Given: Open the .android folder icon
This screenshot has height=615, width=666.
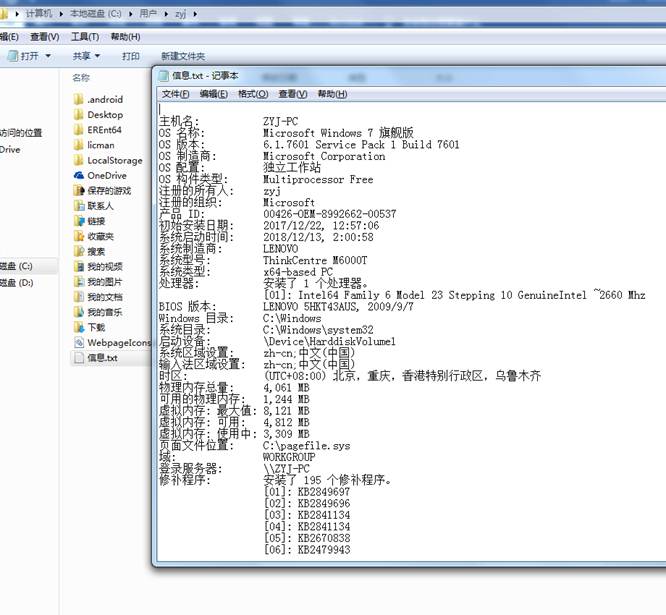Looking at the screenshot, I should coord(78,99).
